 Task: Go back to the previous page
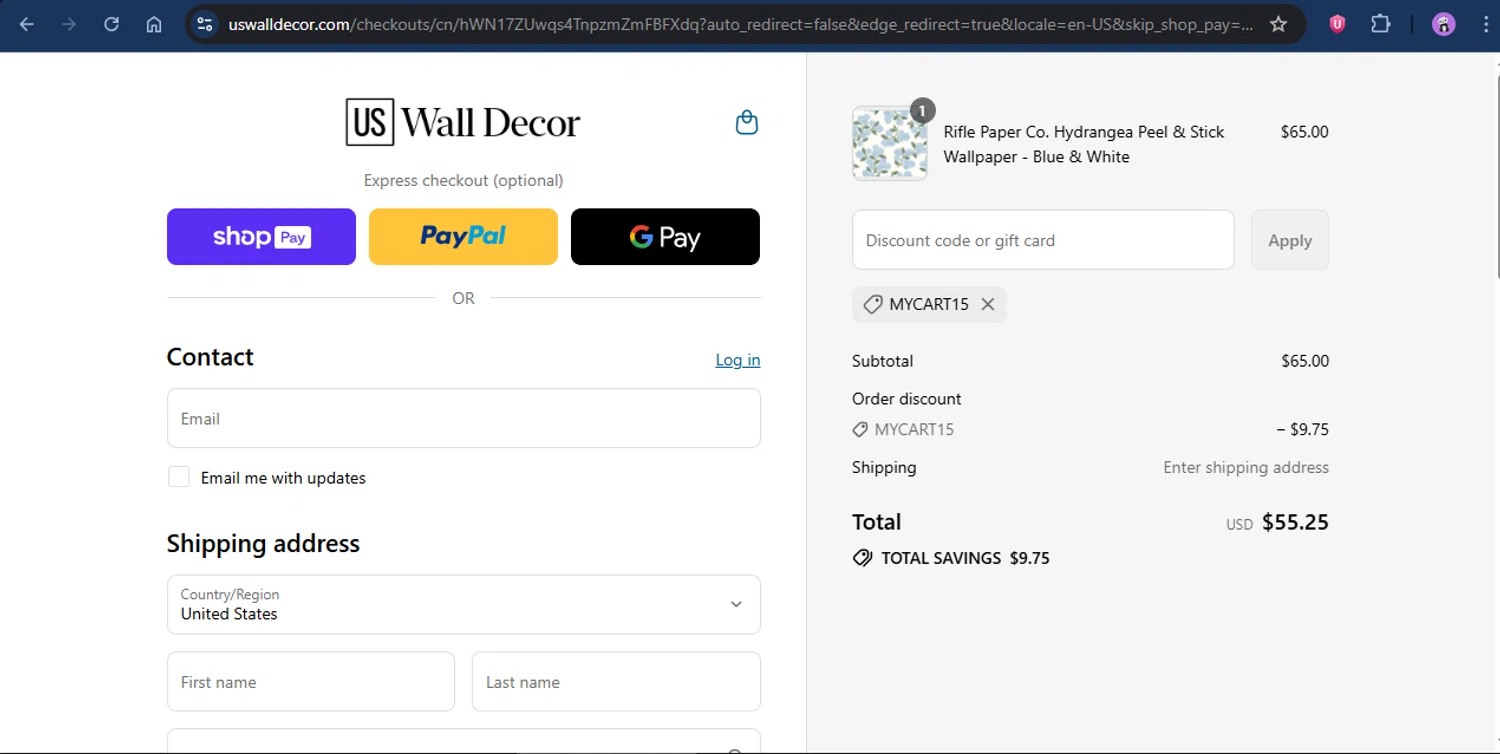point(27,25)
